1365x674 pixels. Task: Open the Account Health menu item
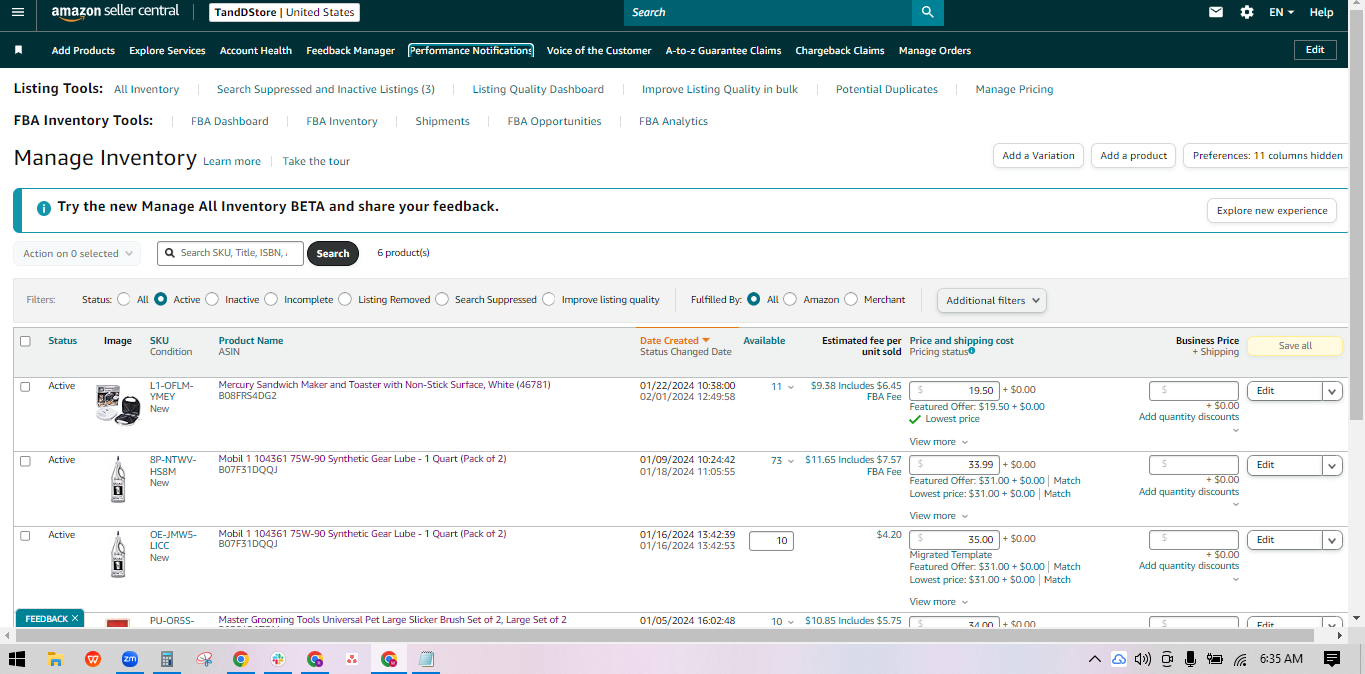(256, 50)
